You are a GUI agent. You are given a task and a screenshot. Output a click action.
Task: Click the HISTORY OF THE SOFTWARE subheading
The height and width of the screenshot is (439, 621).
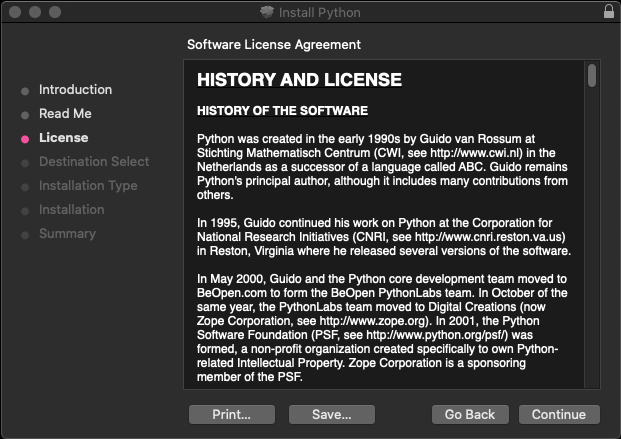coord(282,111)
